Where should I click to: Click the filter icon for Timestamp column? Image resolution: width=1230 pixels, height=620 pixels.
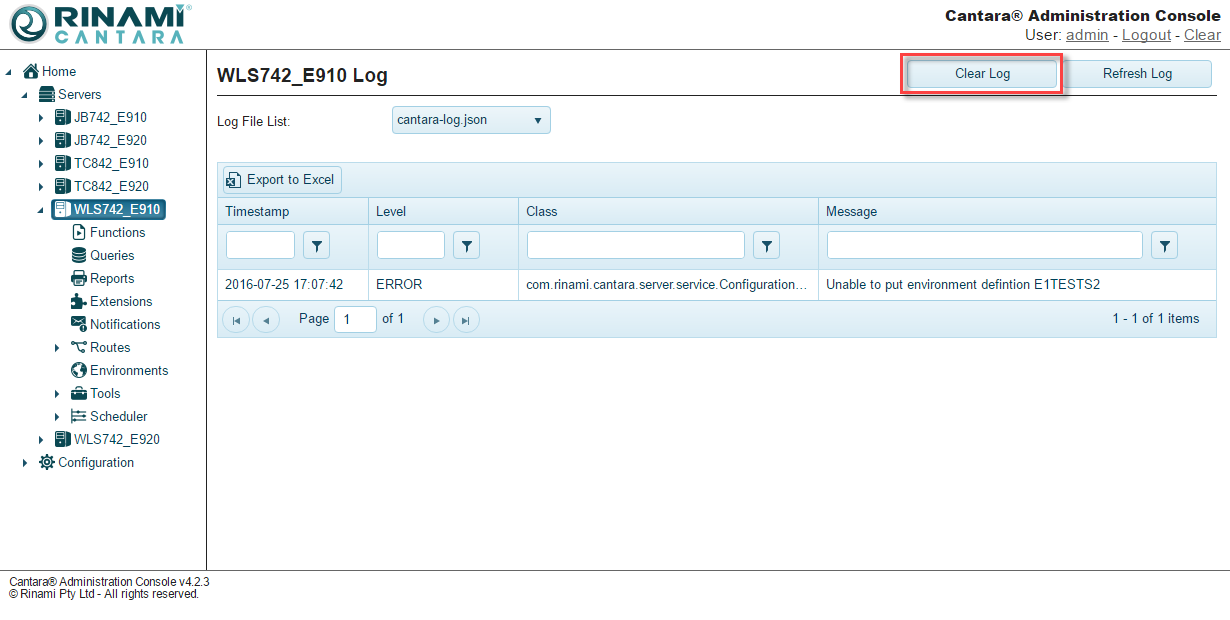316,245
